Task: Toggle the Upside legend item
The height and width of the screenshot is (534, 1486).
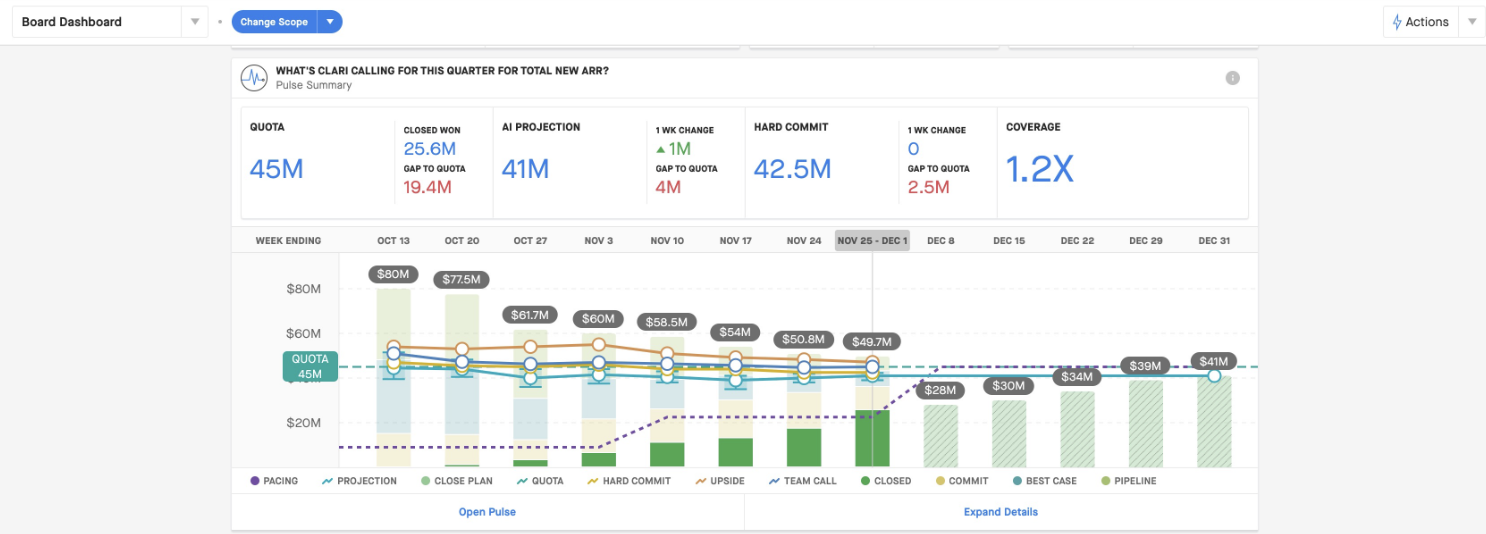Action: (719, 481)
